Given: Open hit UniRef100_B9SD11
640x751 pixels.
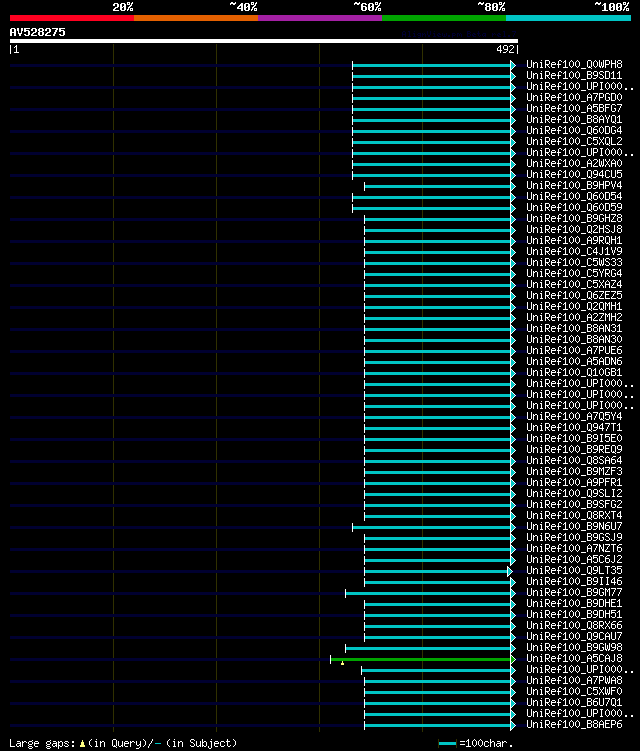Looking at the screenshot, I should pyautogui.click(x=574, y=75).
